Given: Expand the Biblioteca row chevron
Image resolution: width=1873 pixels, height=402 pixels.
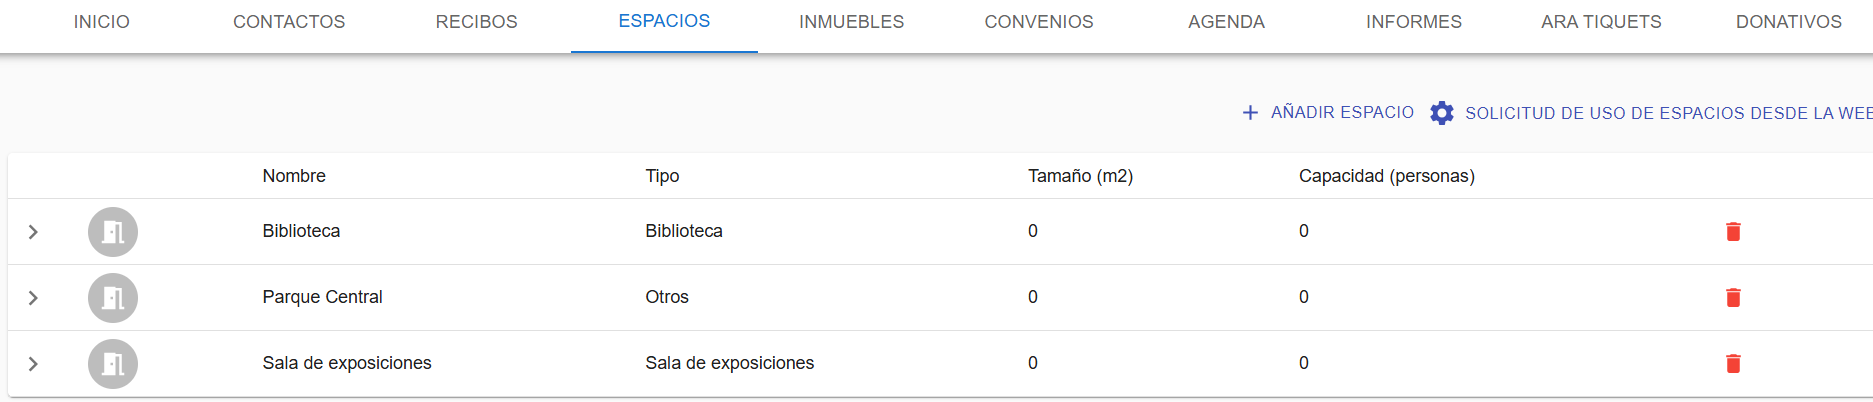Looking at the screenshot, I should tap(33, 232).
